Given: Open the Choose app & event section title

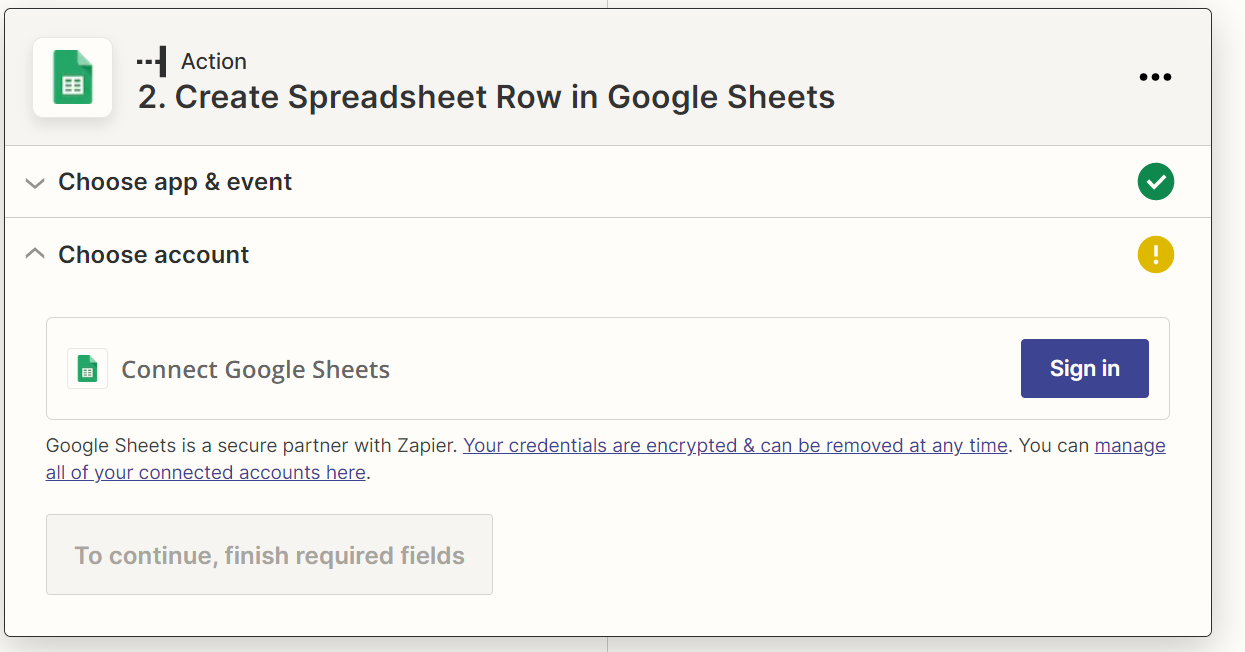Looking at the screenshot, I should [175, 182].
